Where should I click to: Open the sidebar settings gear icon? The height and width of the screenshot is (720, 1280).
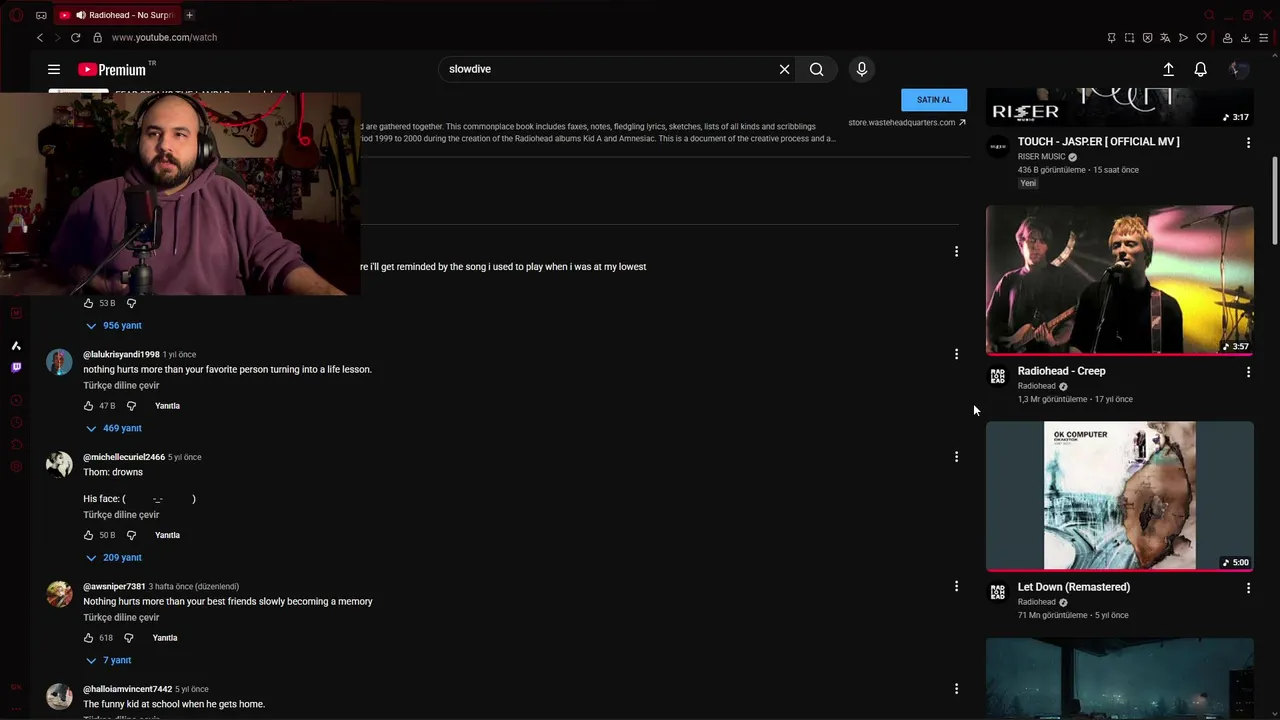coord(16,467)
